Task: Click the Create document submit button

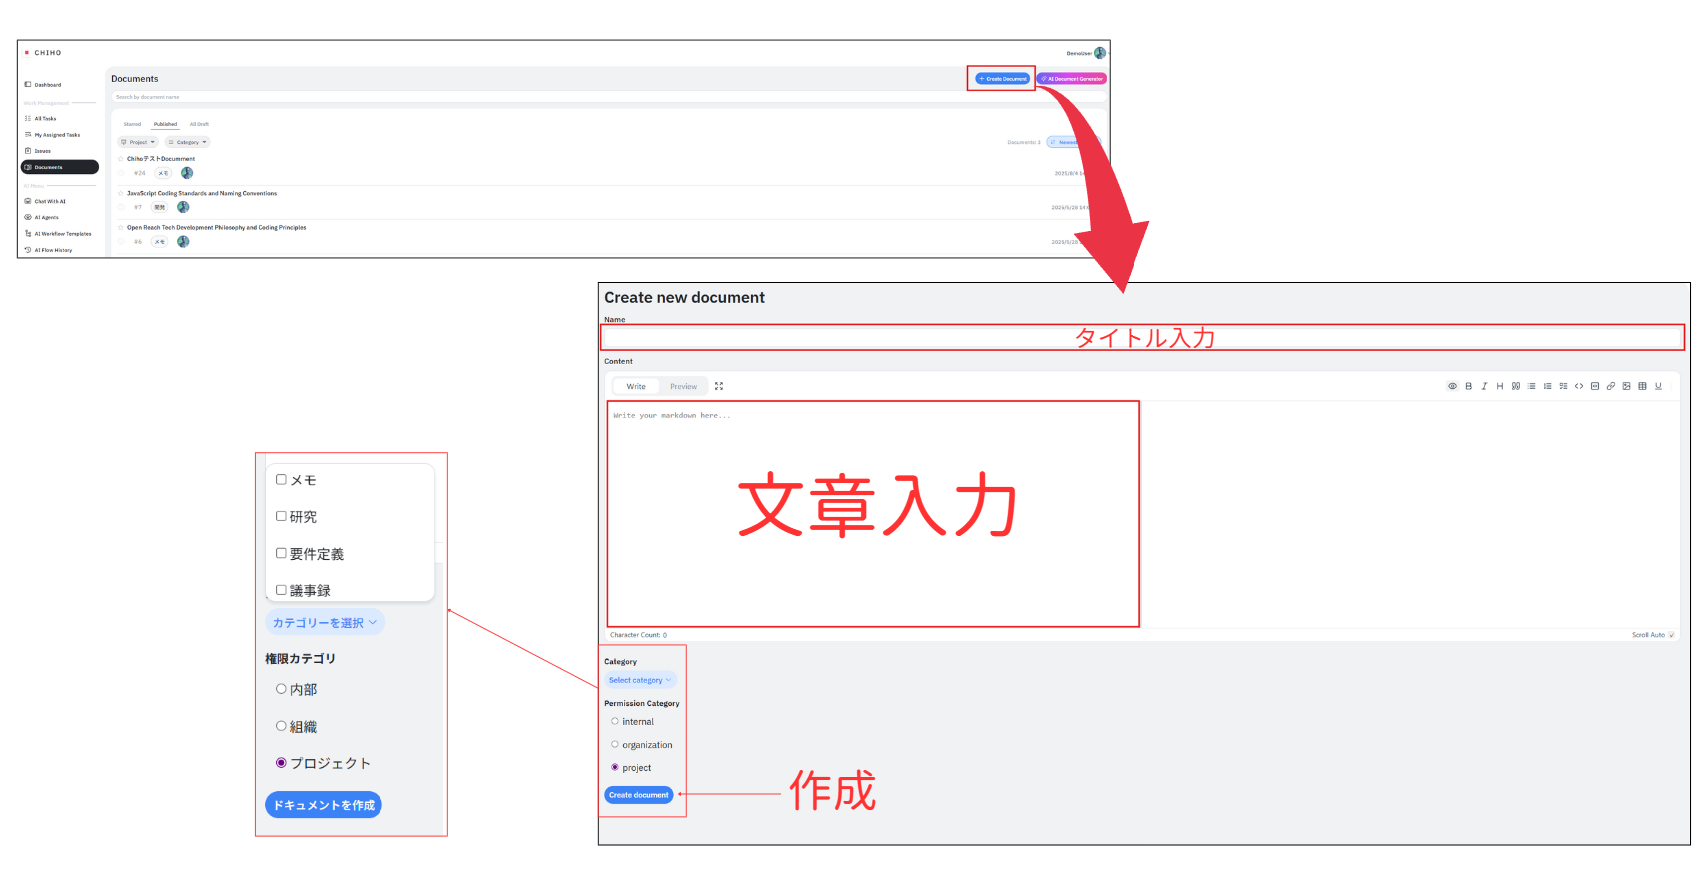Action: click(x=638, y=795)
